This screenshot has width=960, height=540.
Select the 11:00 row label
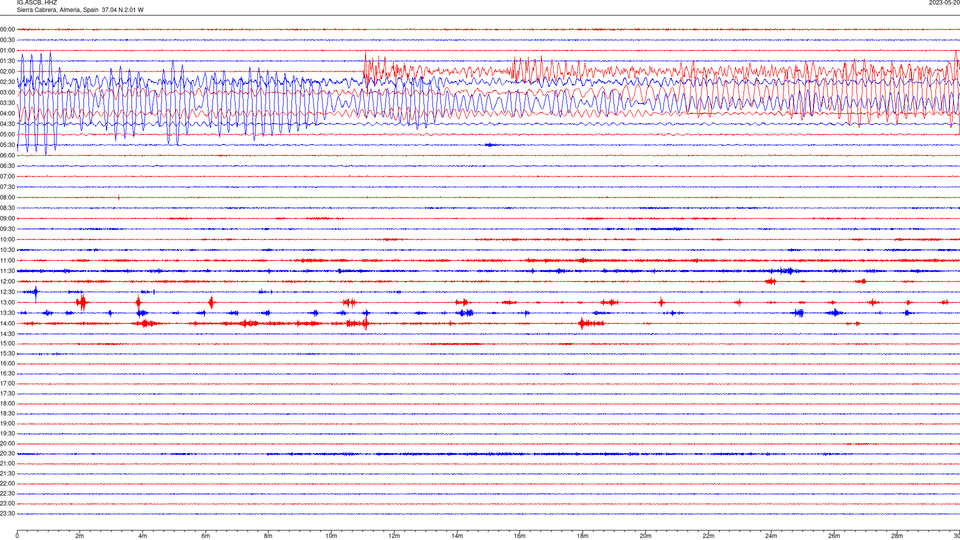[7, 260]
